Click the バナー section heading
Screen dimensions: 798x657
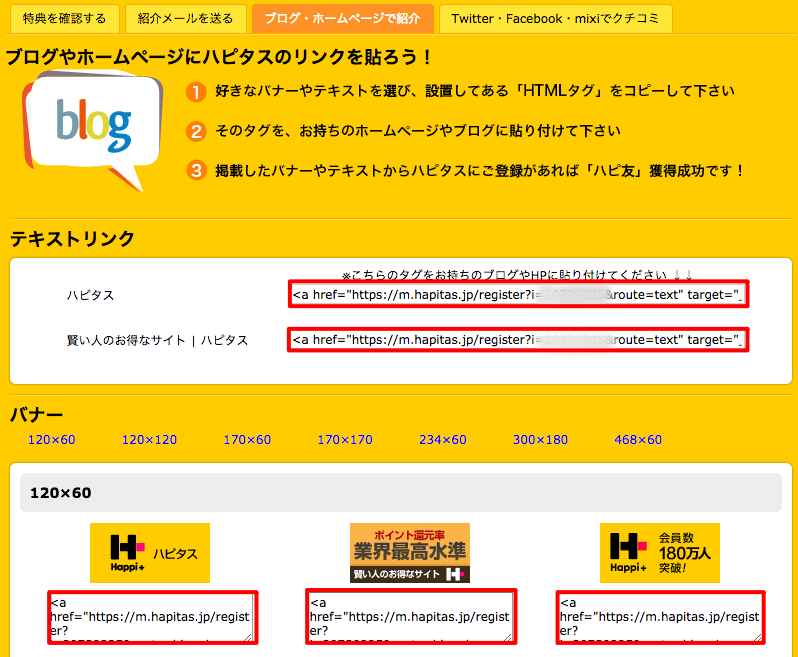pos(37,415)
